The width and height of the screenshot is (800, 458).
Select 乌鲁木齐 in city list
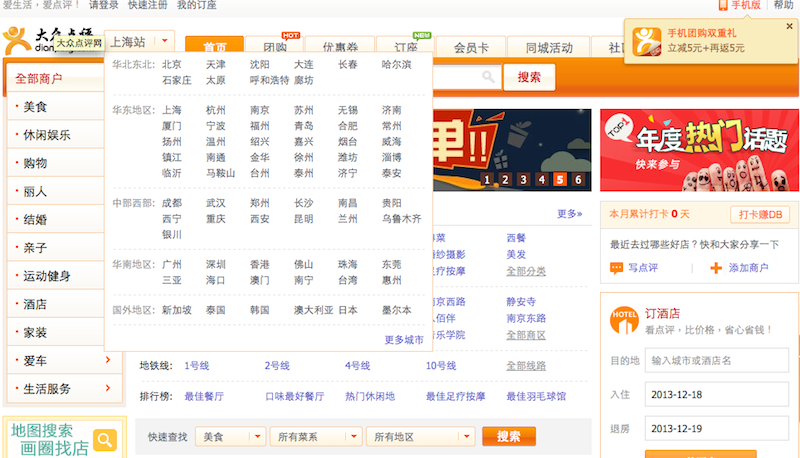pos(402,219)
